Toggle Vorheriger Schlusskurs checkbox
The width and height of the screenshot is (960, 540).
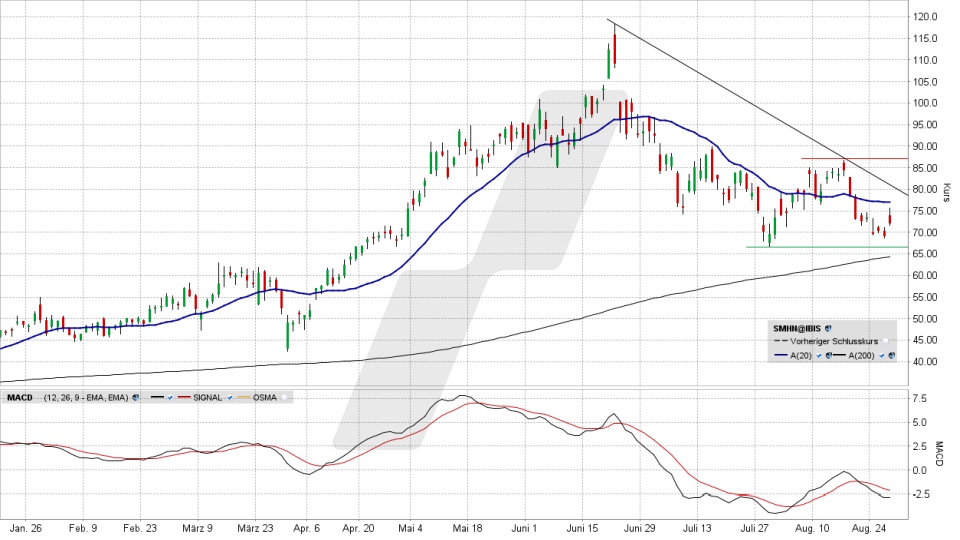[885, 342]
